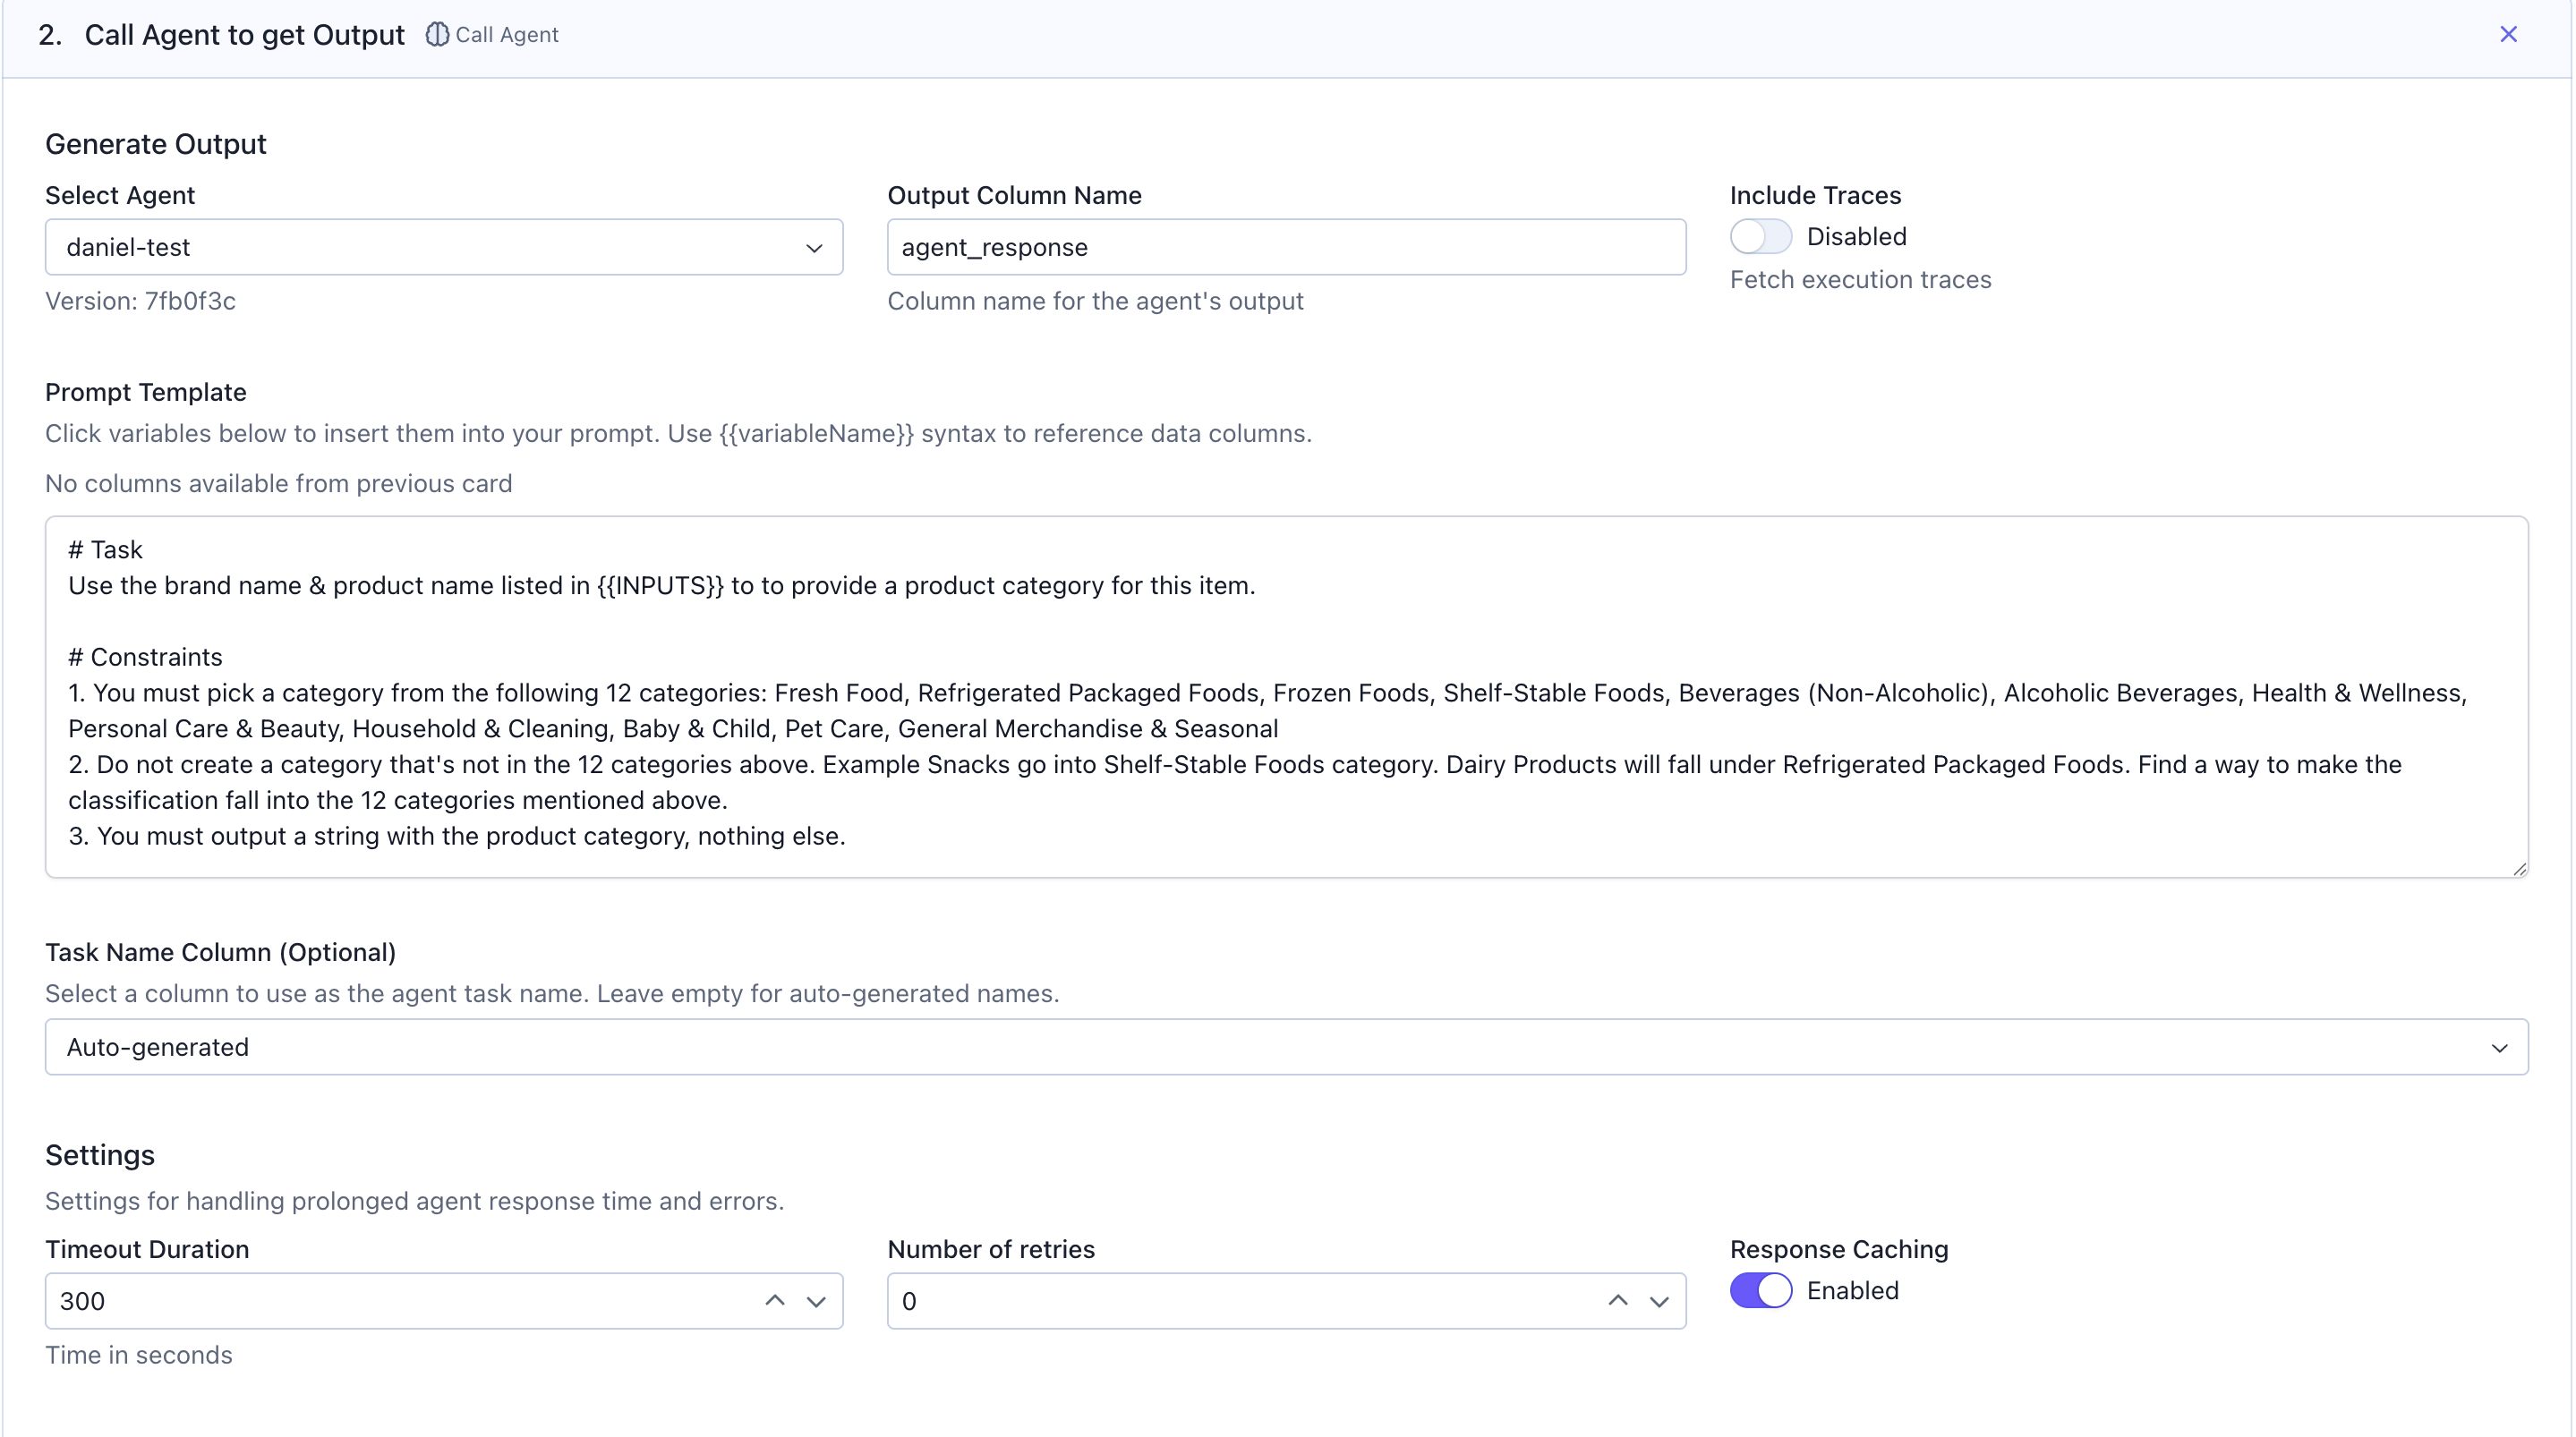Click the Output Column Name field
Image resolution: width=2576 pixels, height=1437 pixels.
pos(1285,247)
